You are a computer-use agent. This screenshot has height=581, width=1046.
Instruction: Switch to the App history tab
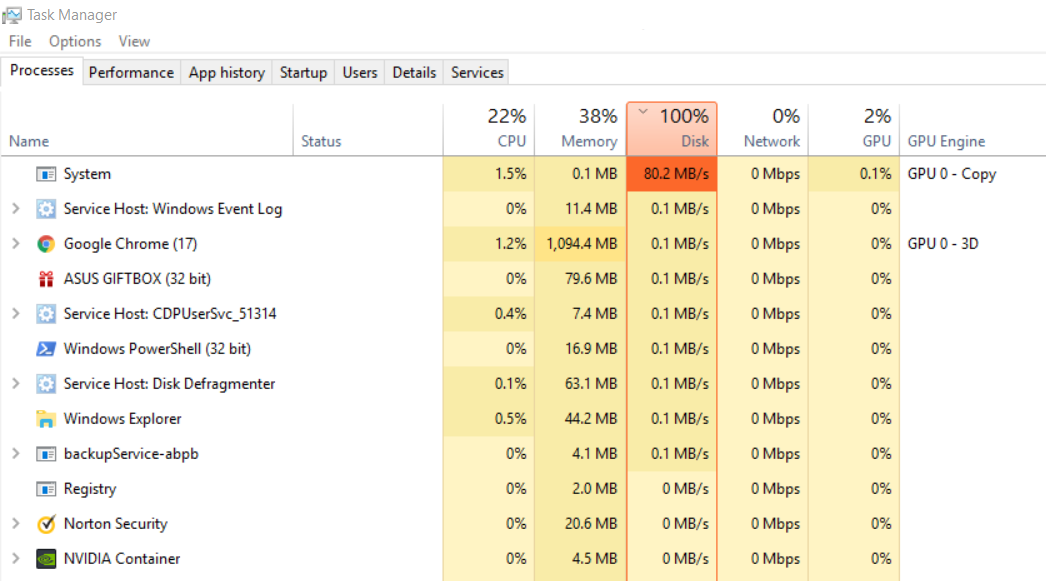coord(227,72)
